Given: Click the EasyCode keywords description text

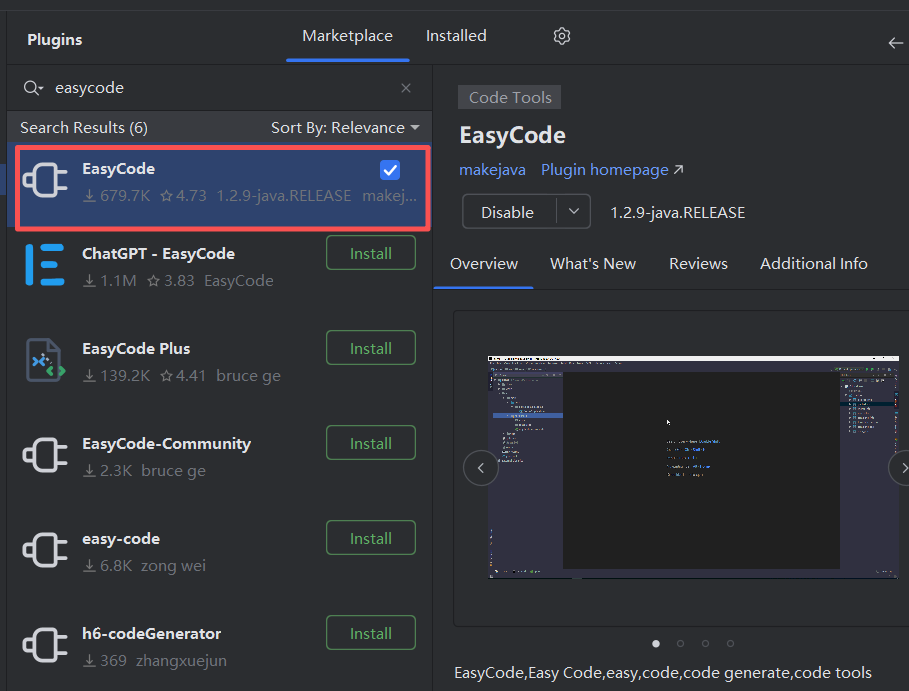Looking at the screenshot, I should click(663, 673).
